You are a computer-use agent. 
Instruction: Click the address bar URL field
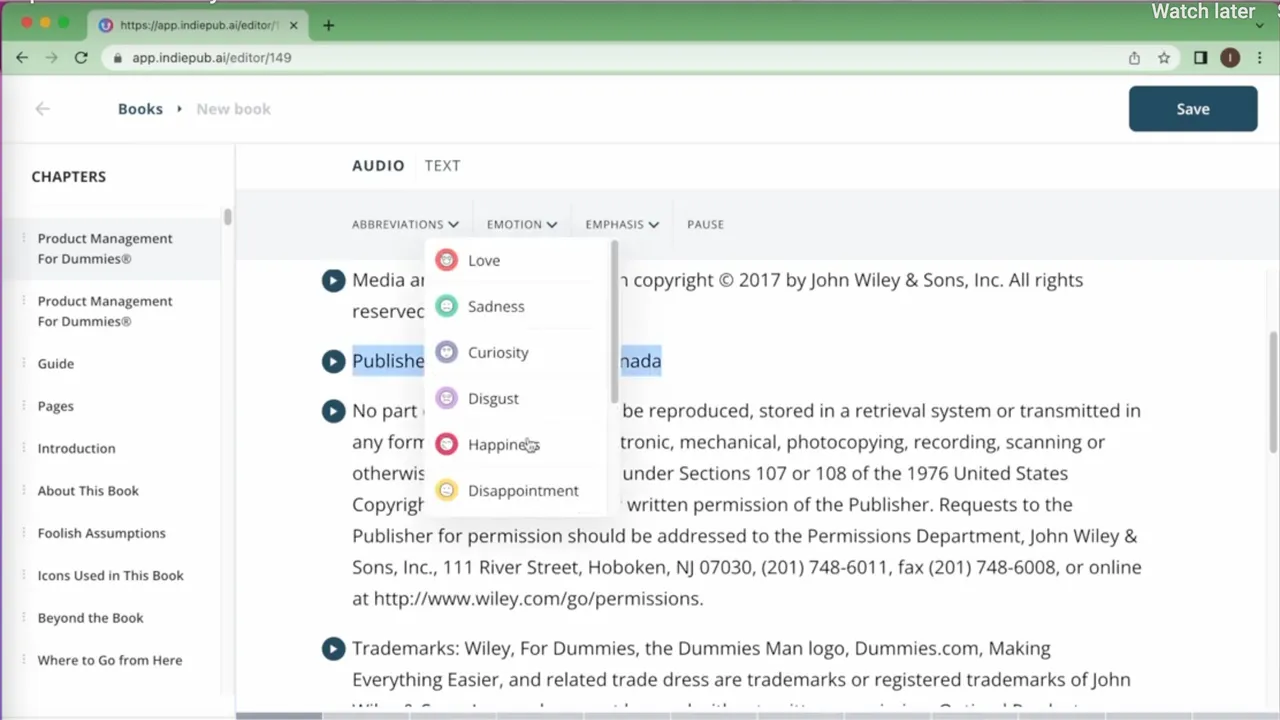tap(640, 58)
